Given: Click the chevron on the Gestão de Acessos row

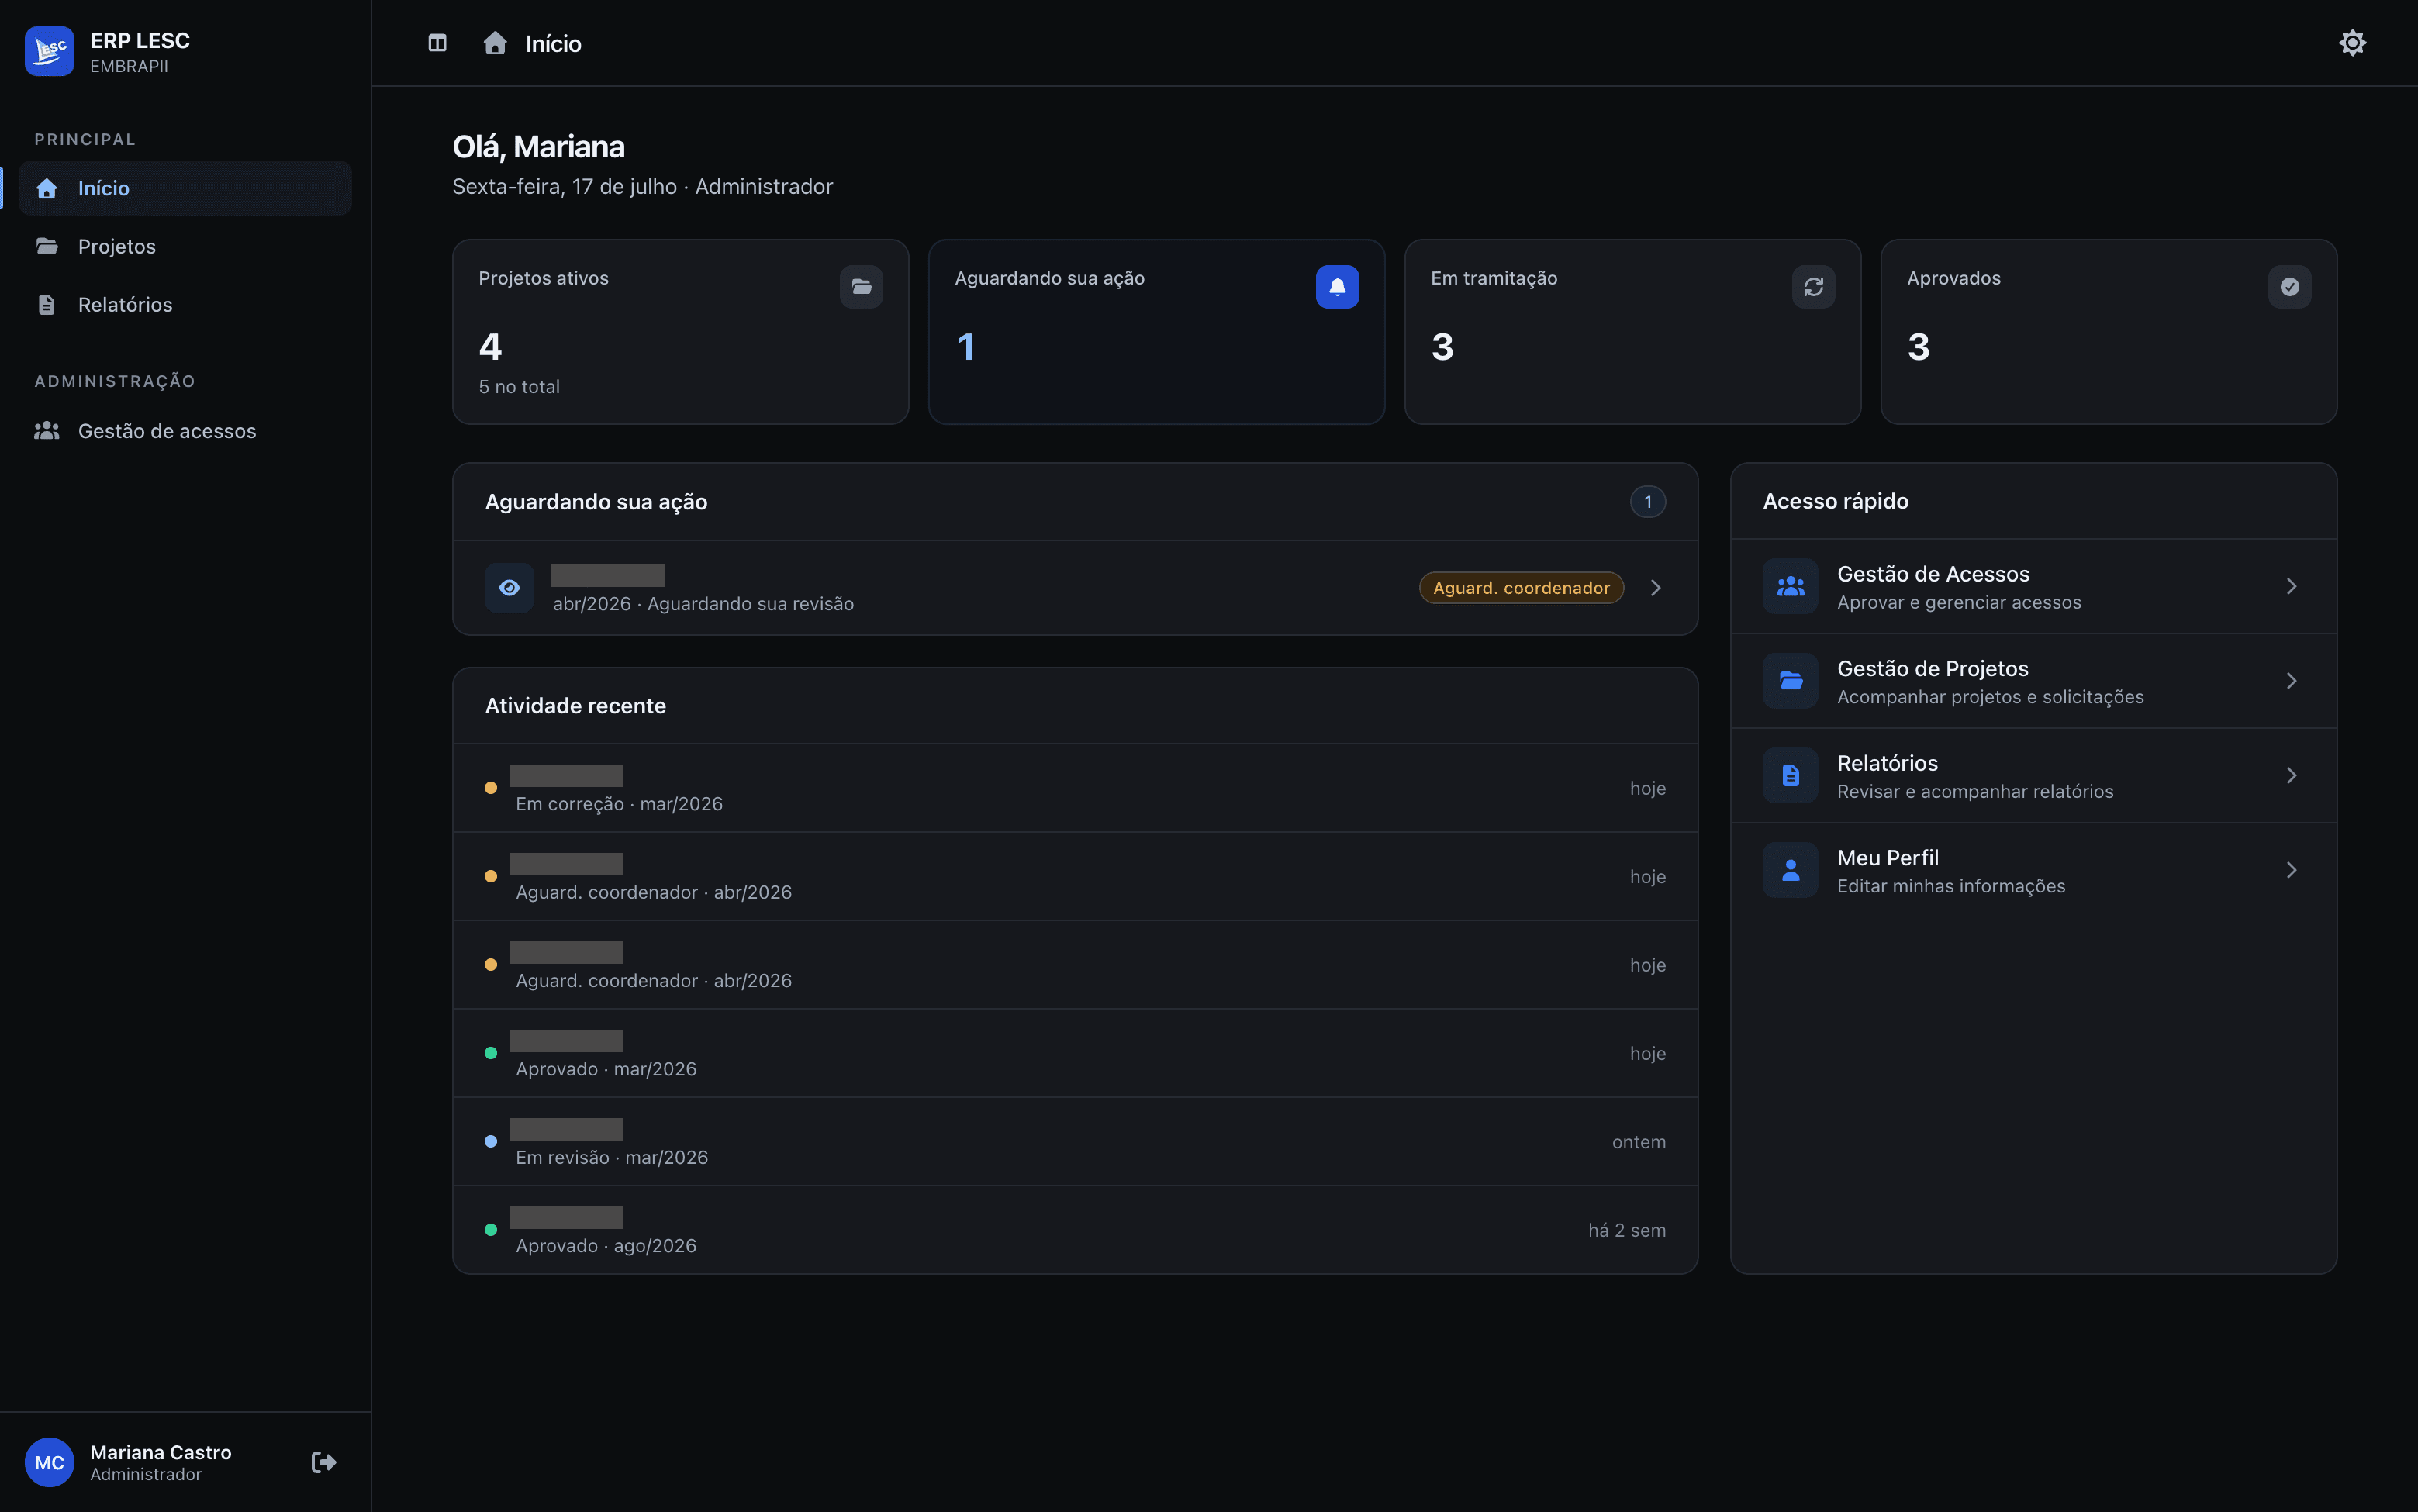Looking at the screenshot, I should pos(2291,587).
